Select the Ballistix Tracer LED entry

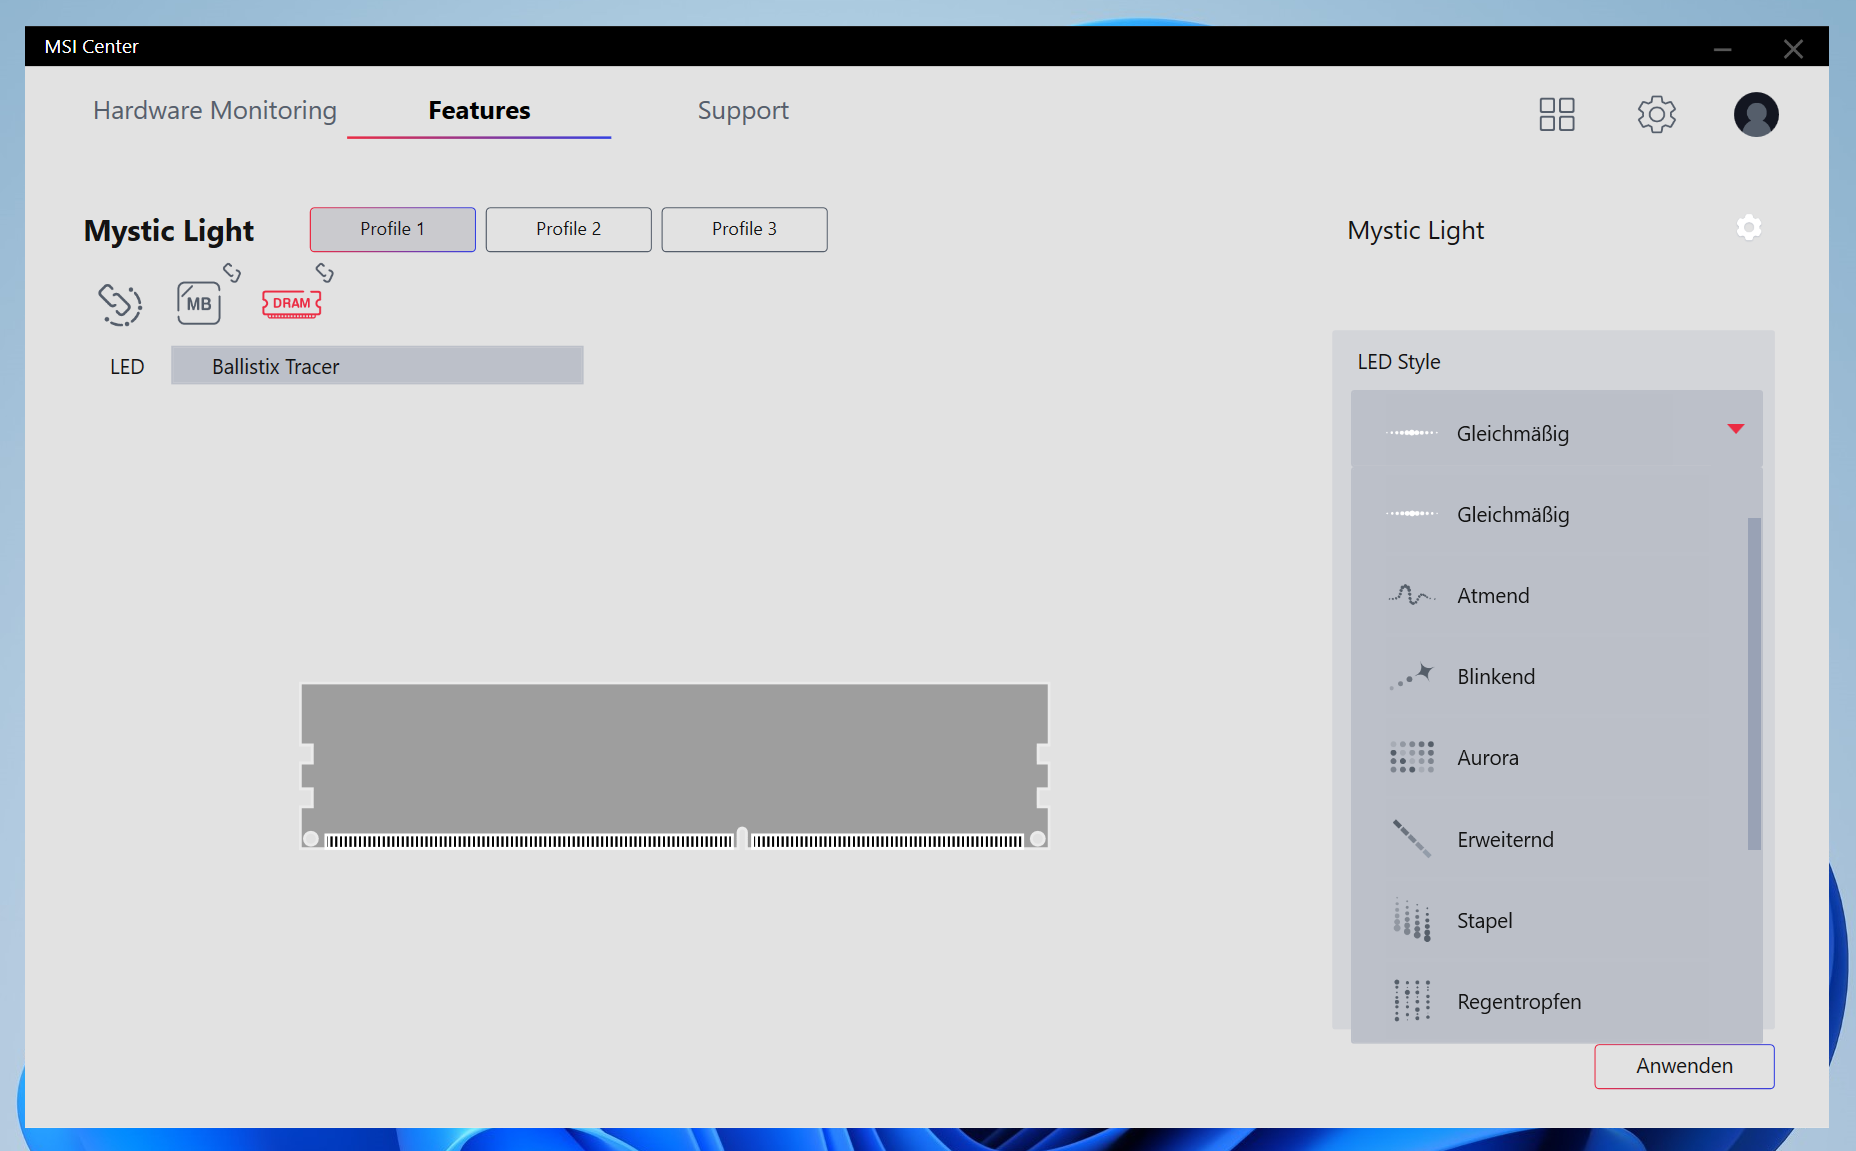(377, 366)
